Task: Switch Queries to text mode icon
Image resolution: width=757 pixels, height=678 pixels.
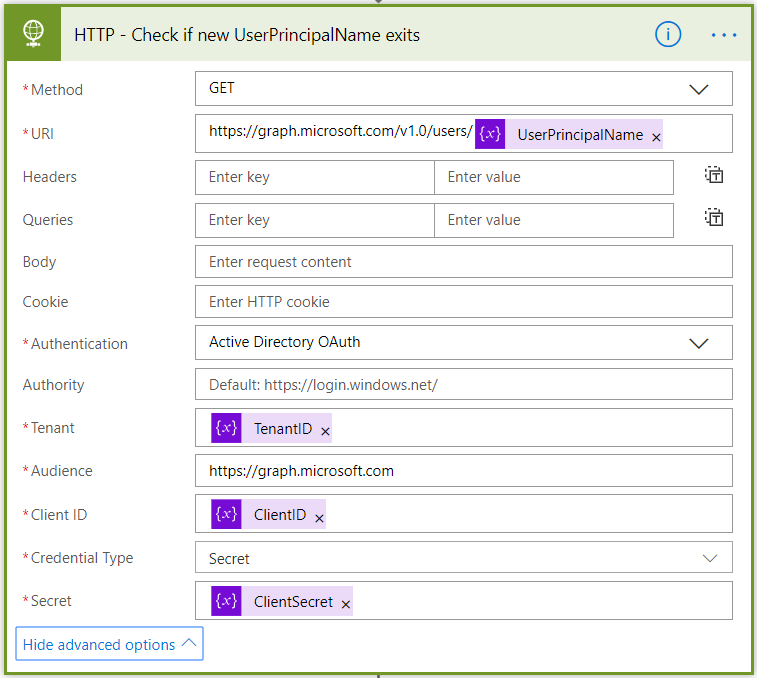Action: 713,218
